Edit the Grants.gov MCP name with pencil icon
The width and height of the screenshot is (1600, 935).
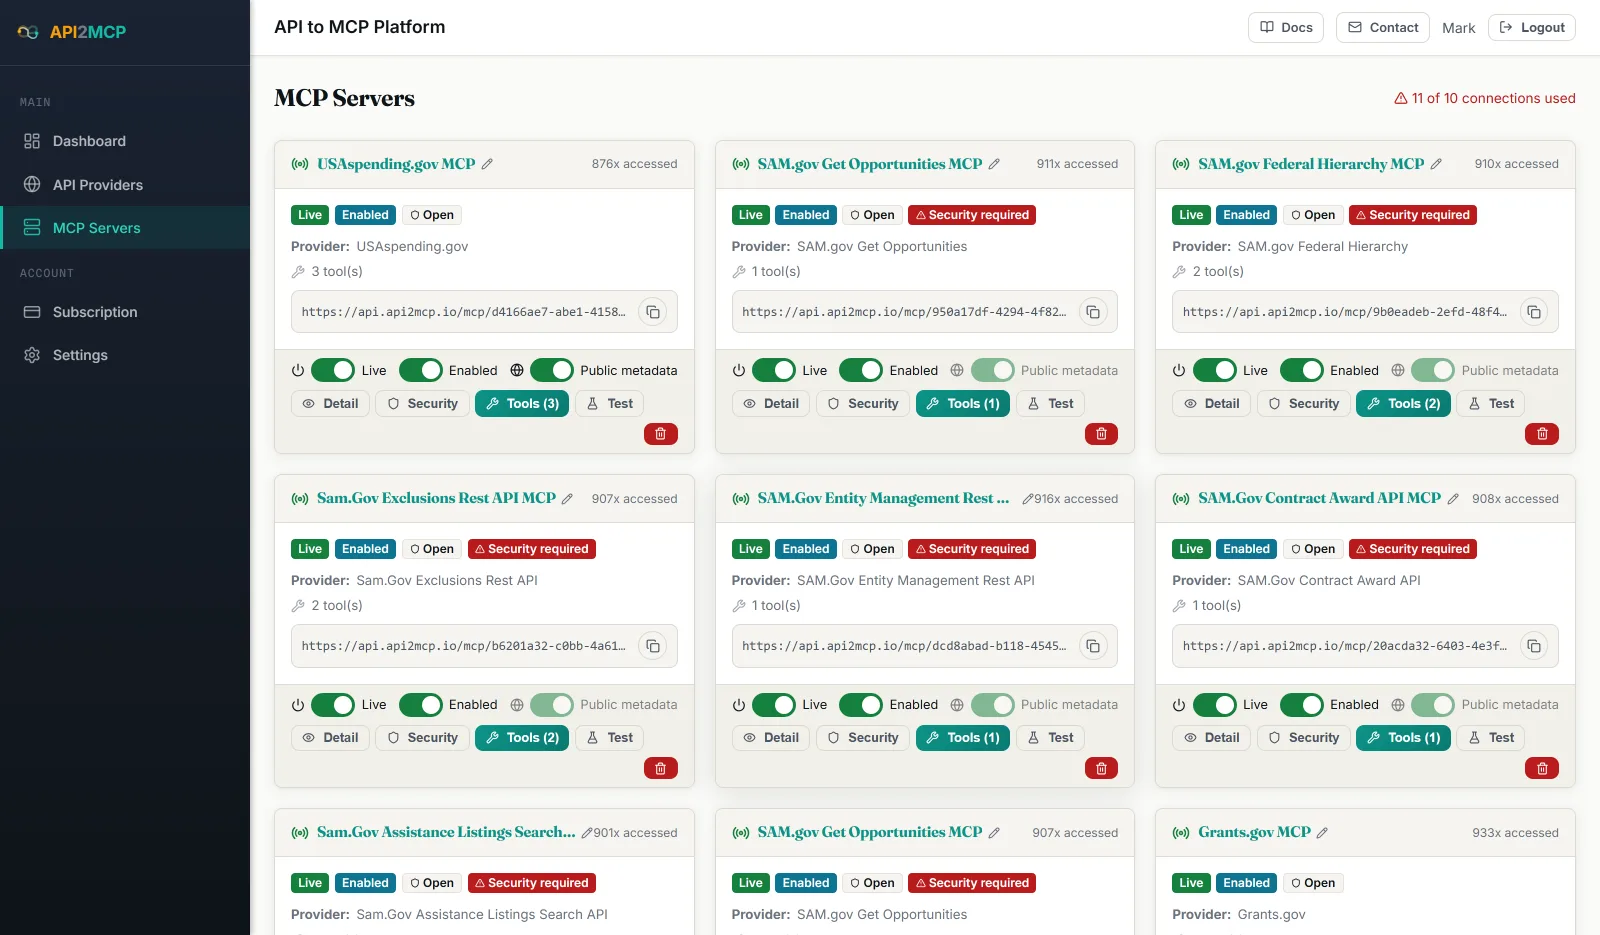coord(1322,832)
